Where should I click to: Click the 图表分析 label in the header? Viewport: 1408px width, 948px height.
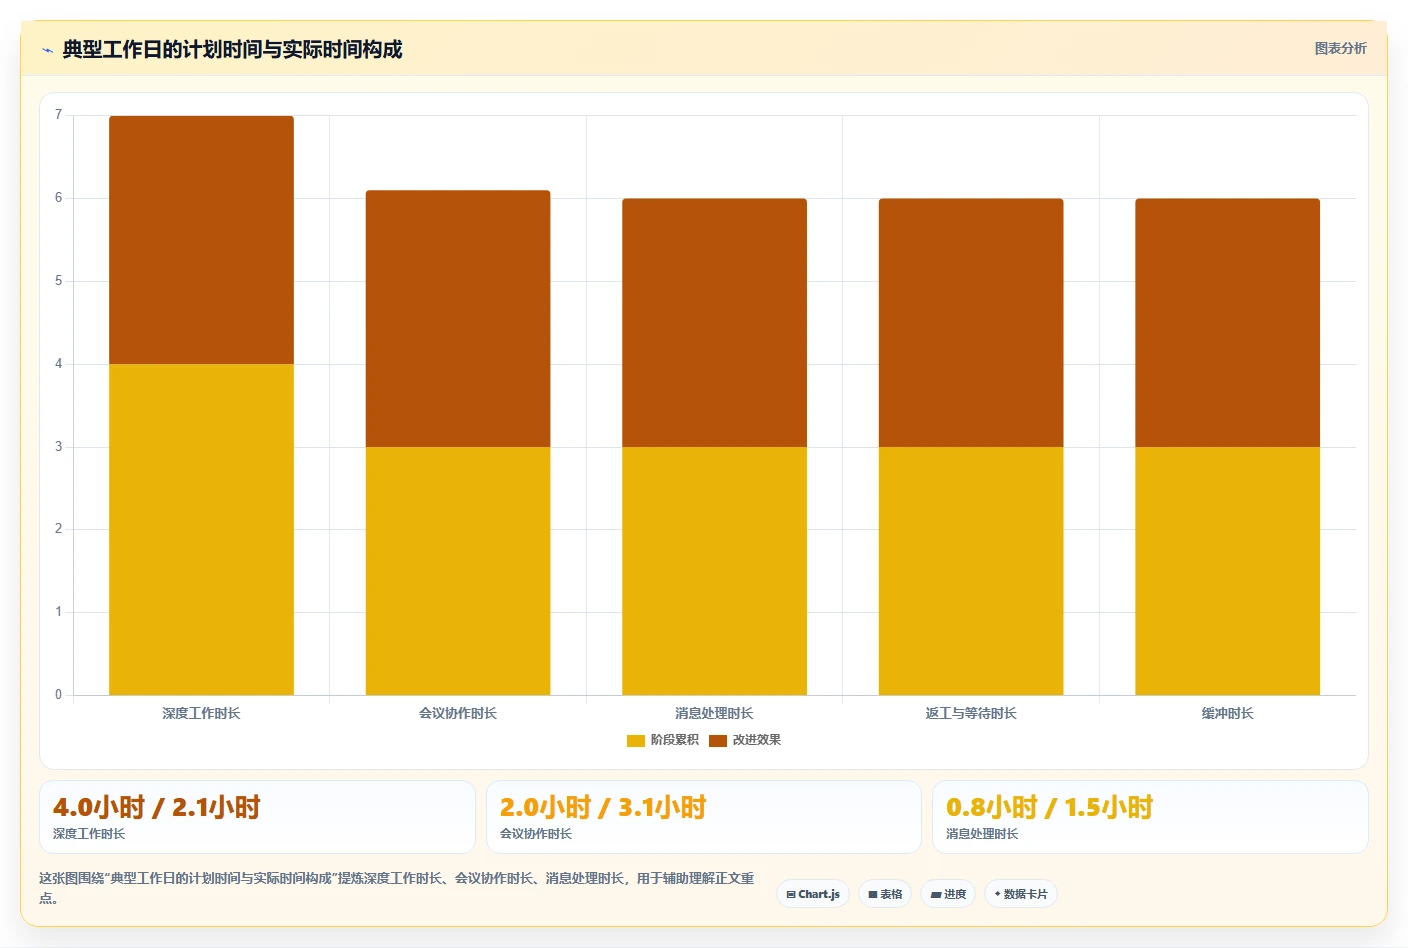click(1340, 48)
